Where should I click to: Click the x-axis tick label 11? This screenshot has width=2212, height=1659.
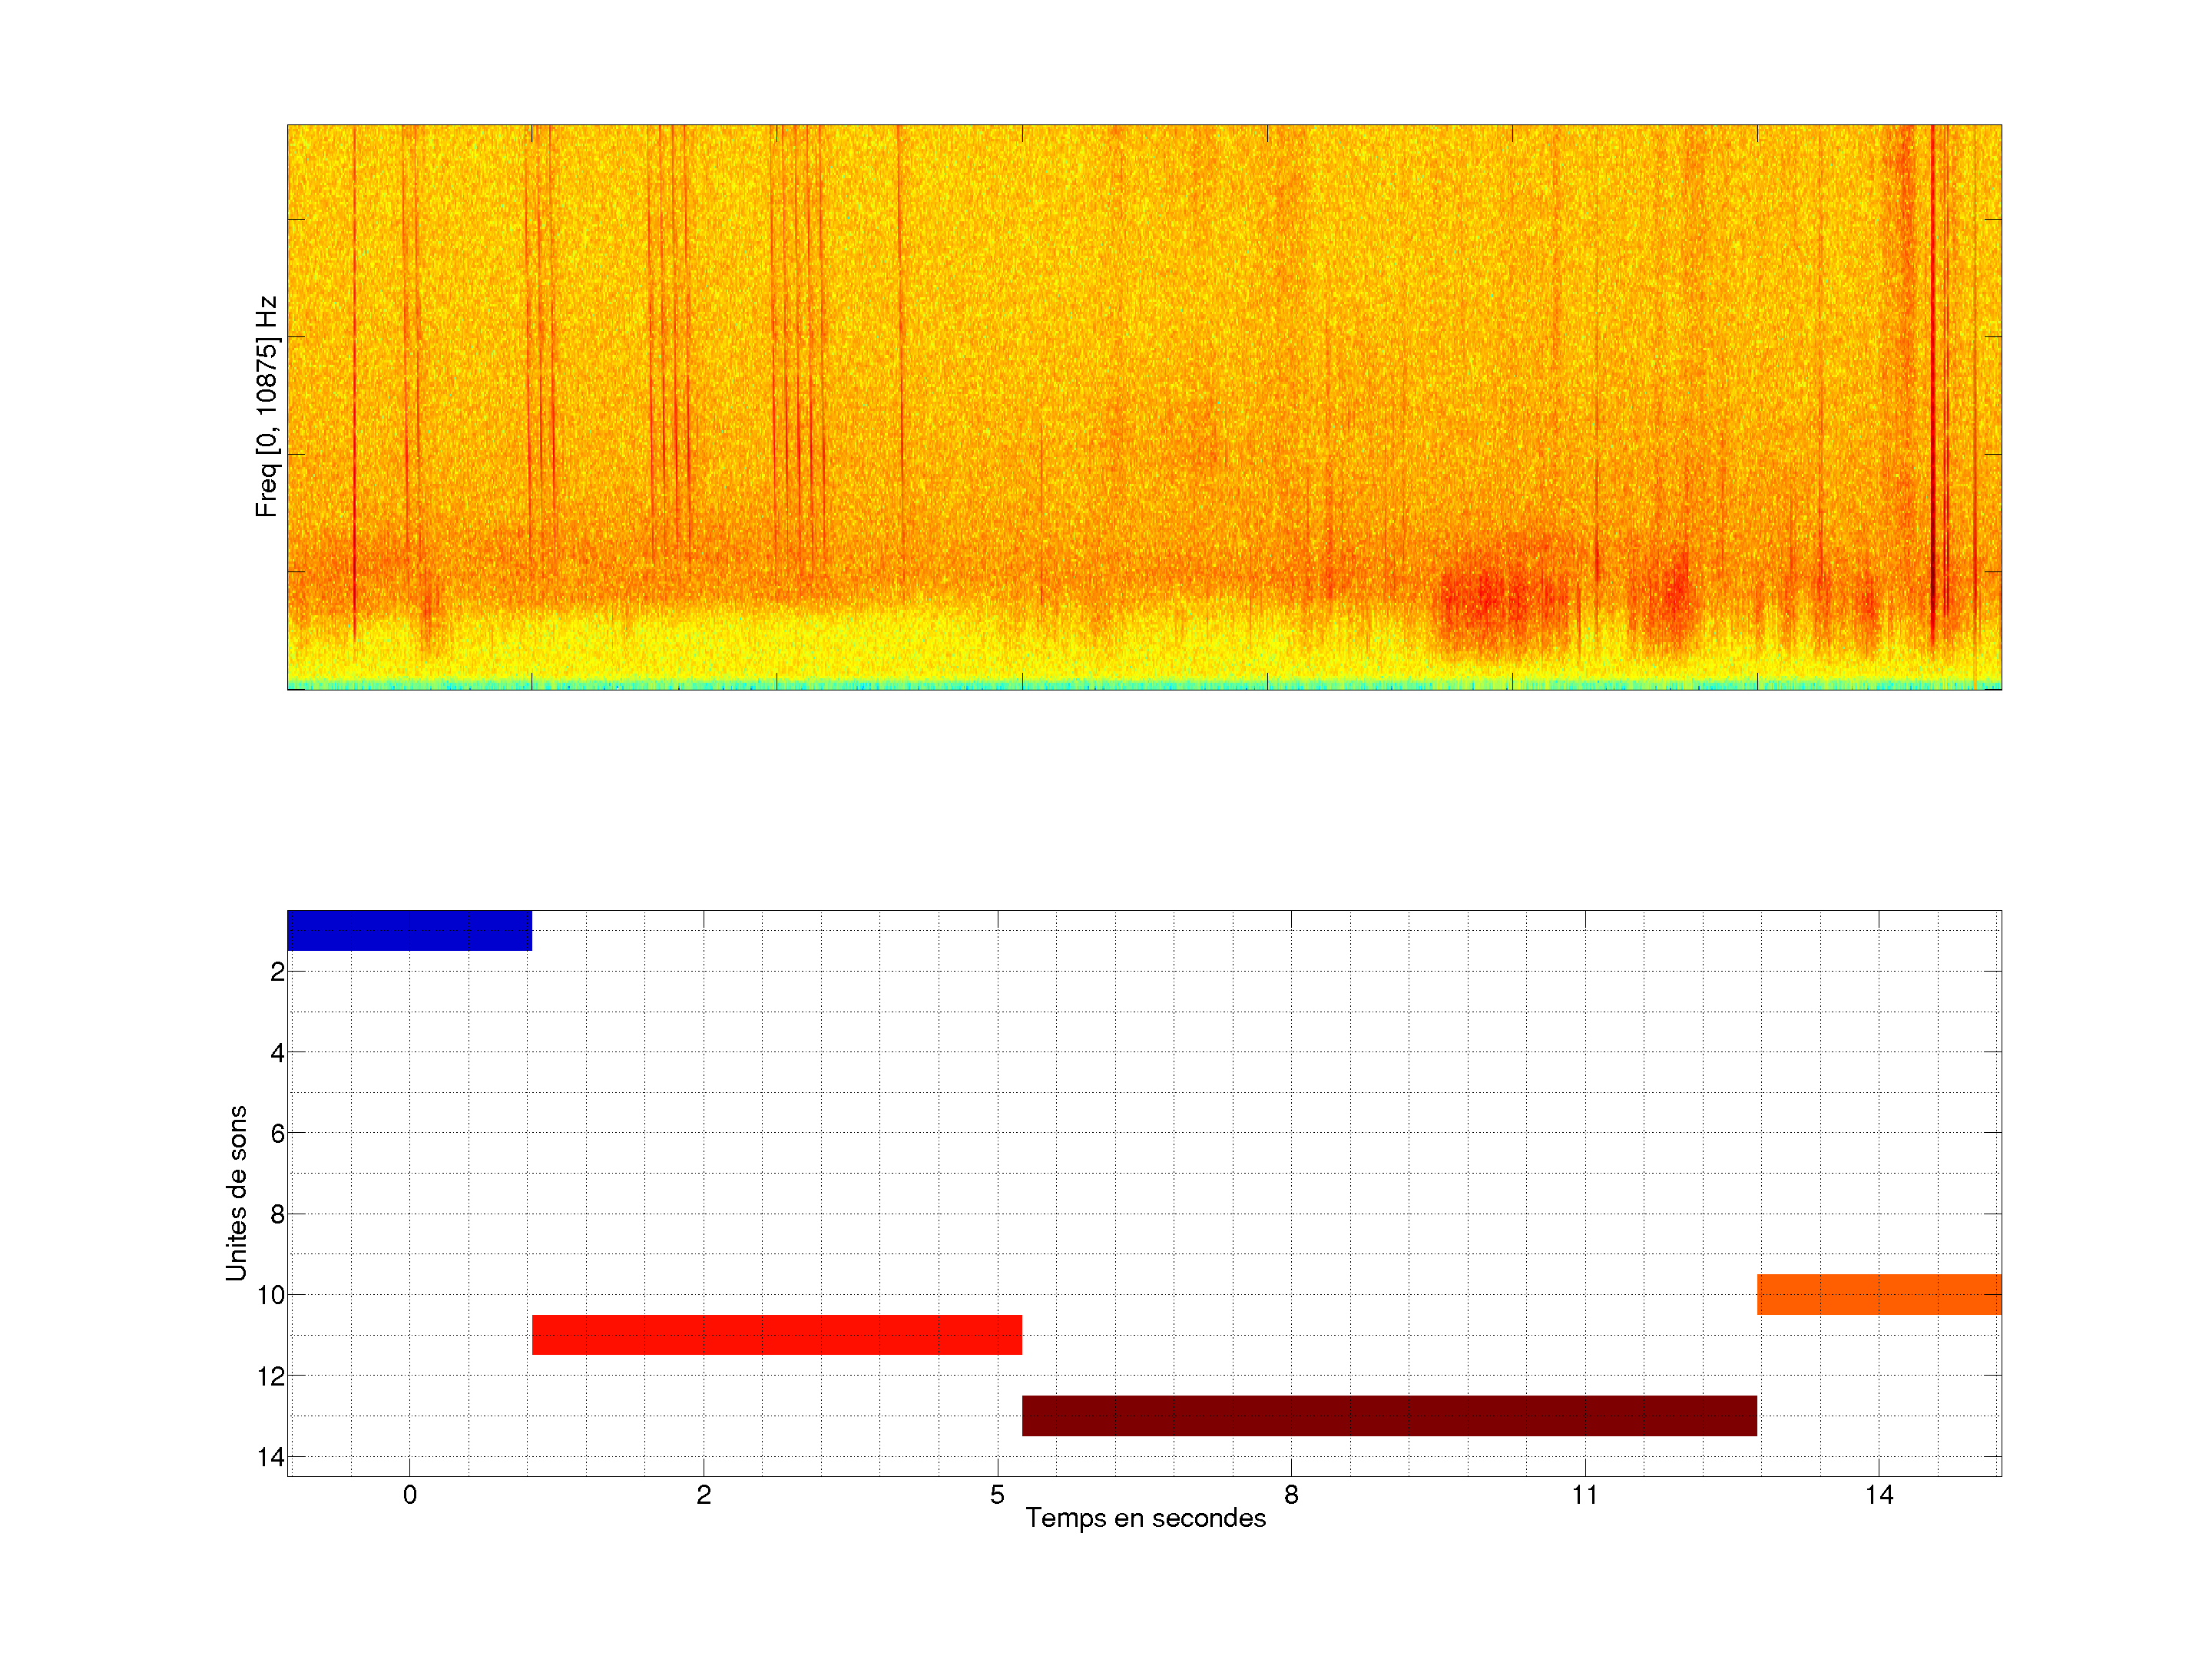[x=1584, y=1495]
